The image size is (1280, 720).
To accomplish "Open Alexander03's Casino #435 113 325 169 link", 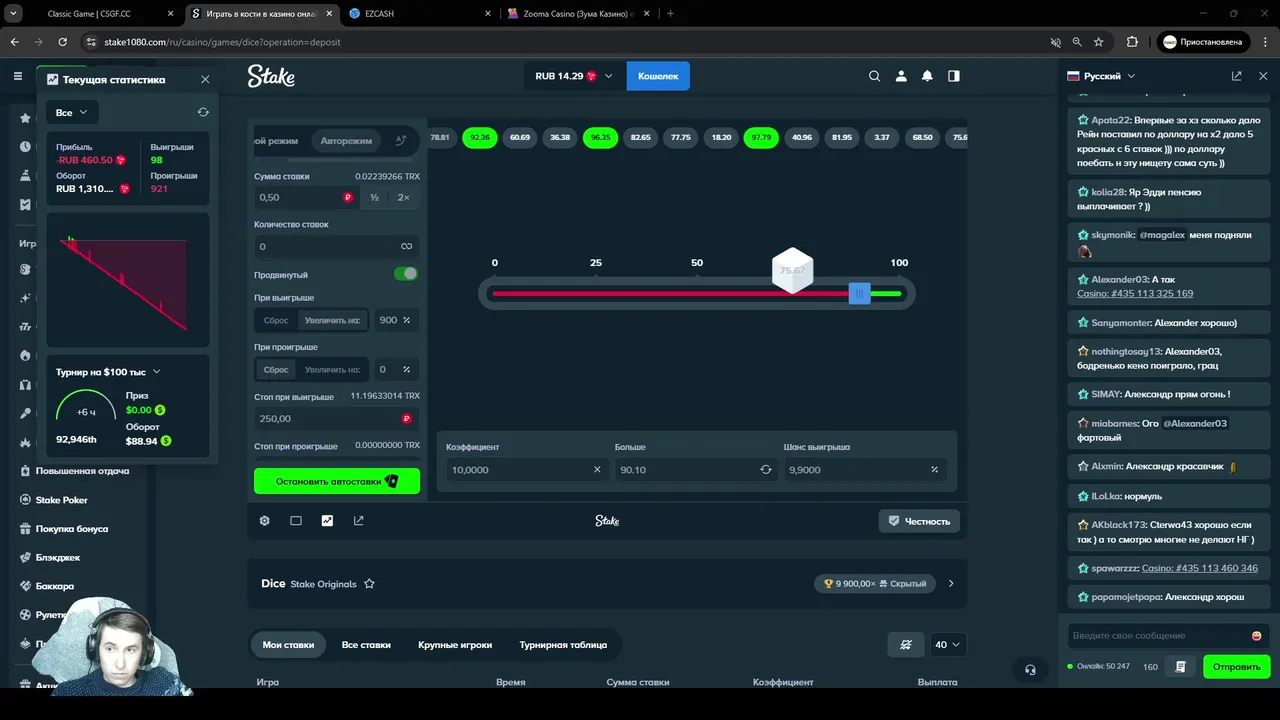I will tap(1135, 294).
